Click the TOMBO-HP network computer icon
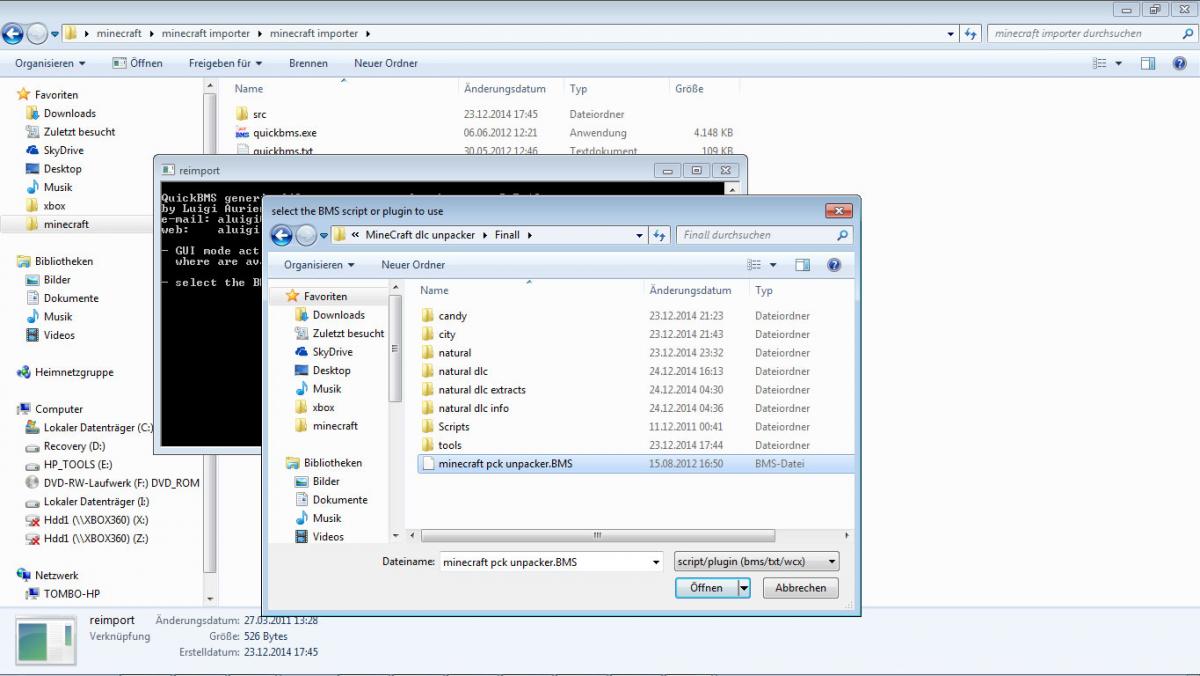The height and width of the screenshot is (676, 1200). (x=33, y=594)
